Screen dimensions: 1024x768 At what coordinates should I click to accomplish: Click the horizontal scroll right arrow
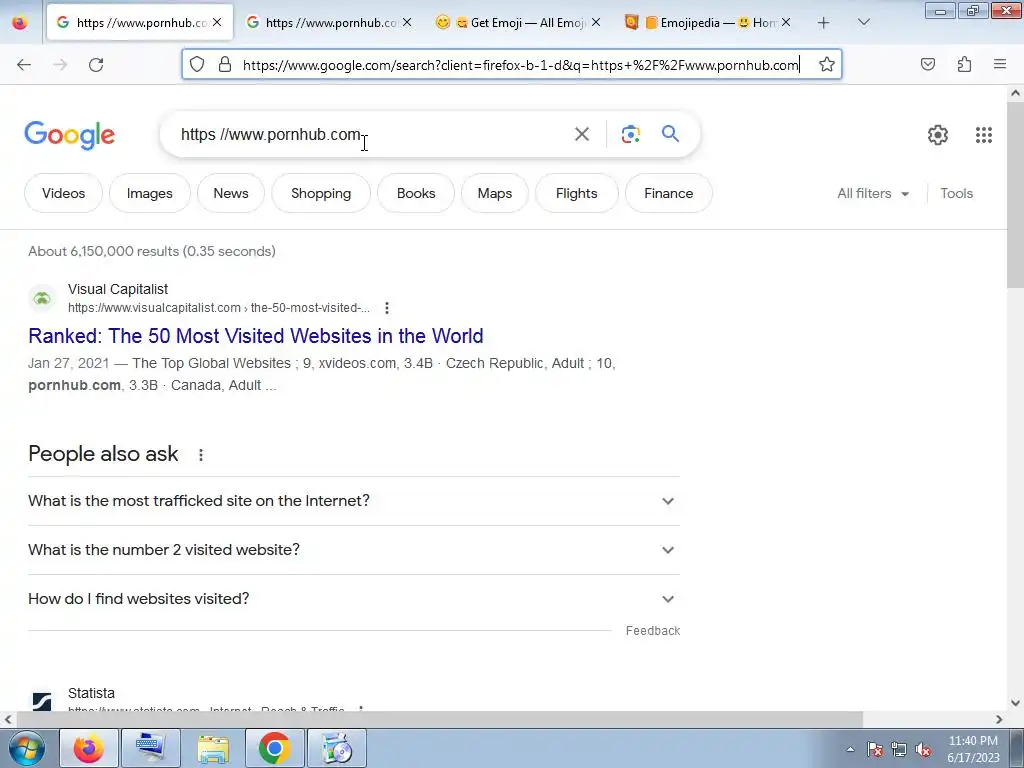tap(999, 719)
